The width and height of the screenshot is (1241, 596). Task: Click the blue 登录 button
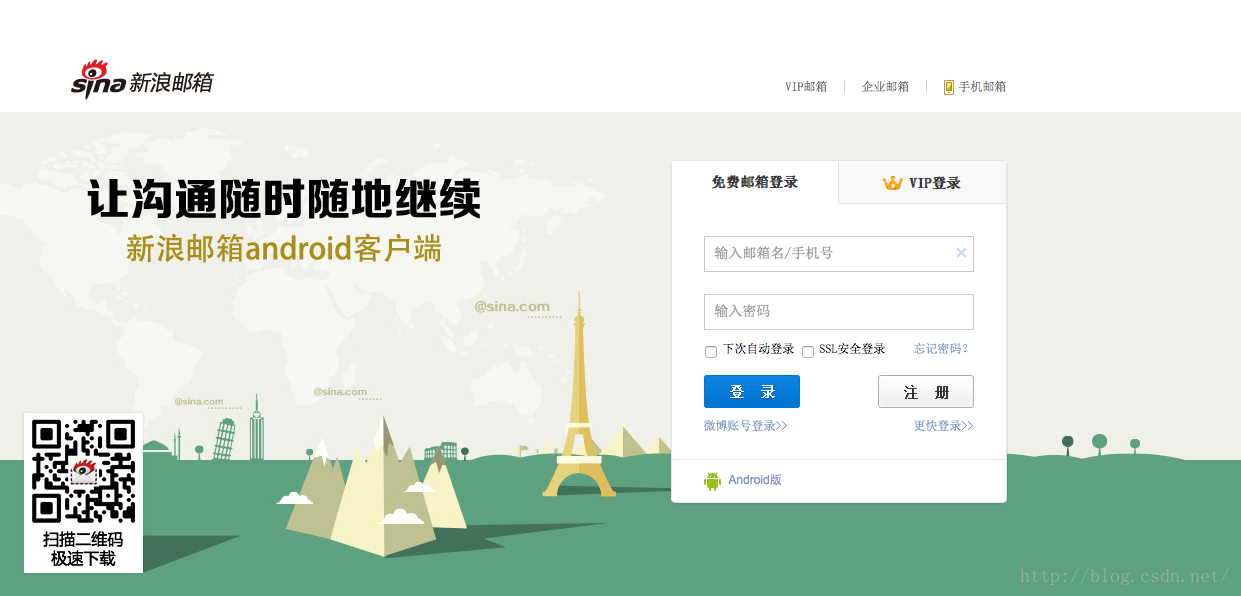(x=752, y=392)
